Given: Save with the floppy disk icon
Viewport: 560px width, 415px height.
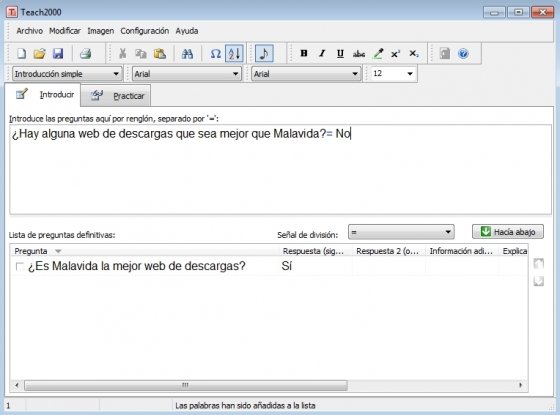Looking at the screenshot, I should click(58, 54).
